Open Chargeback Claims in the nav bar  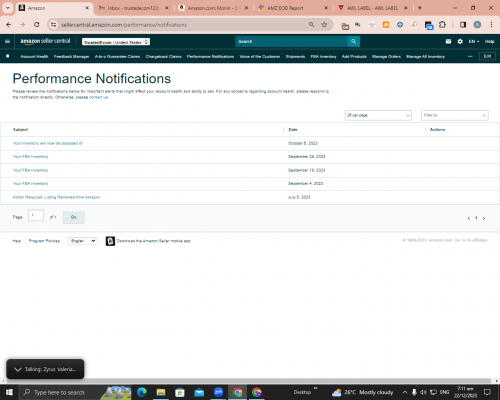tap(163, 56)
